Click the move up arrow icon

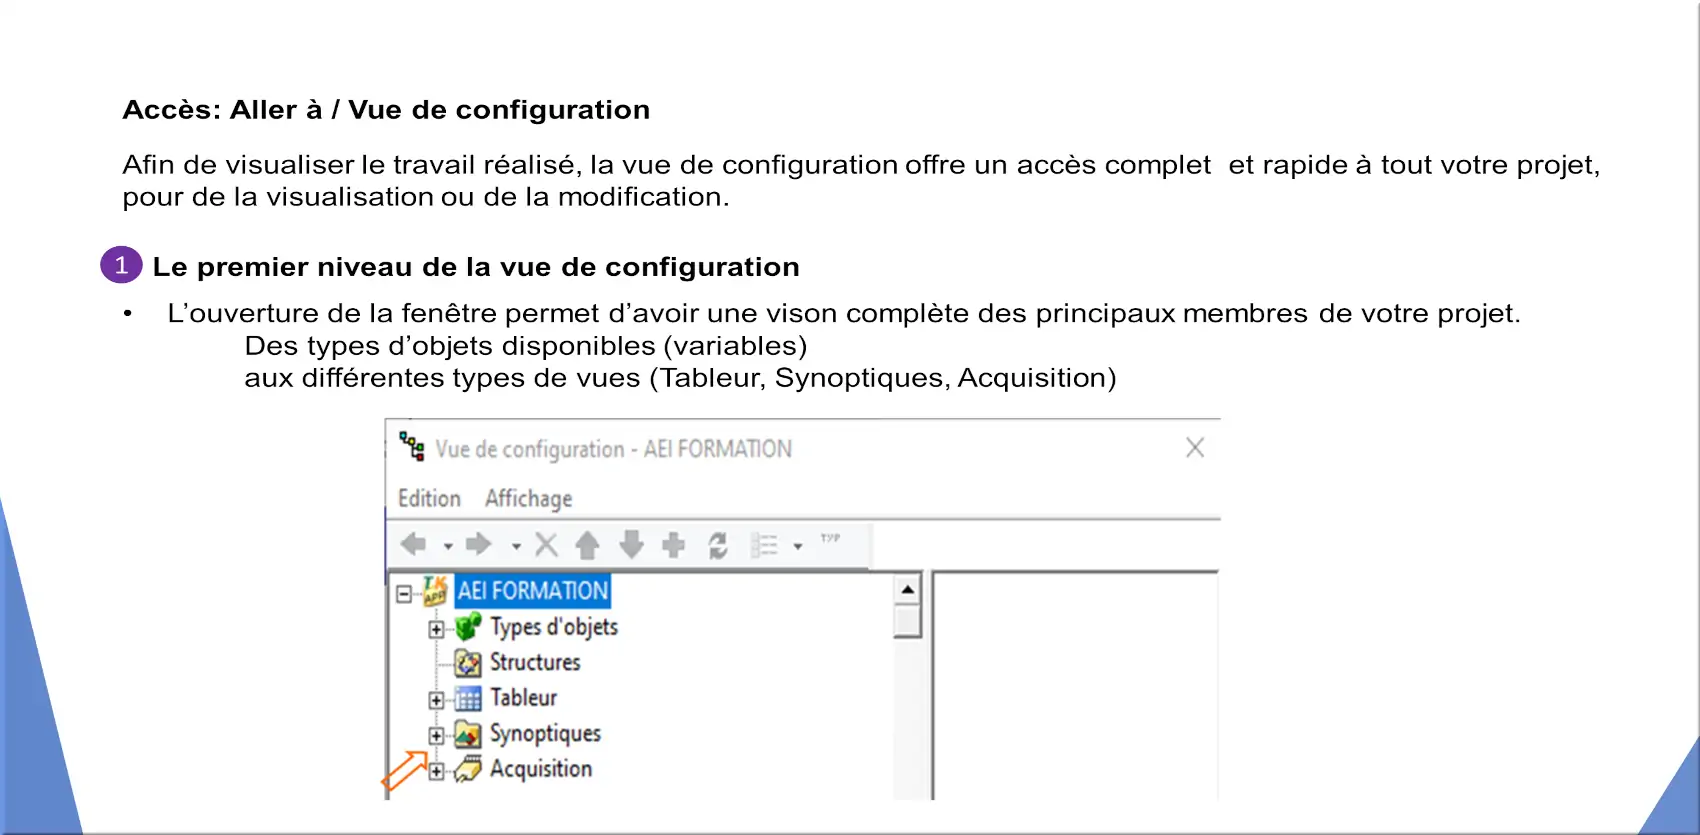click(x=587, y=545)
